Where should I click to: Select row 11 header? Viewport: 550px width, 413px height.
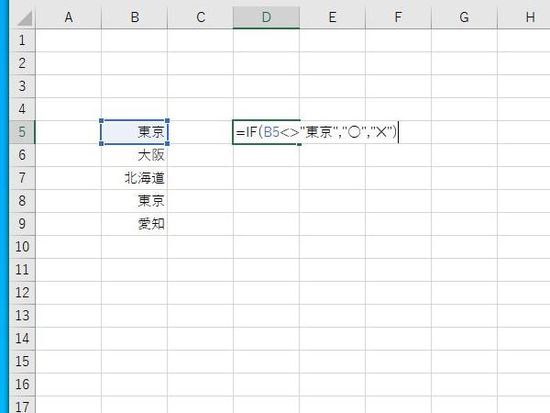pos(22,270)
